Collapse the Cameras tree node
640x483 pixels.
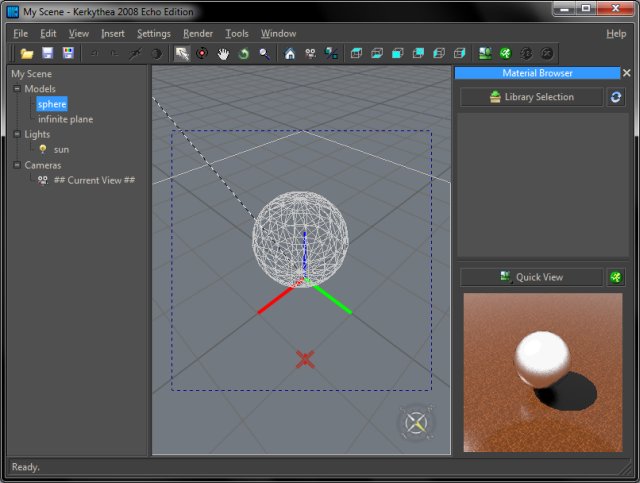16,165
